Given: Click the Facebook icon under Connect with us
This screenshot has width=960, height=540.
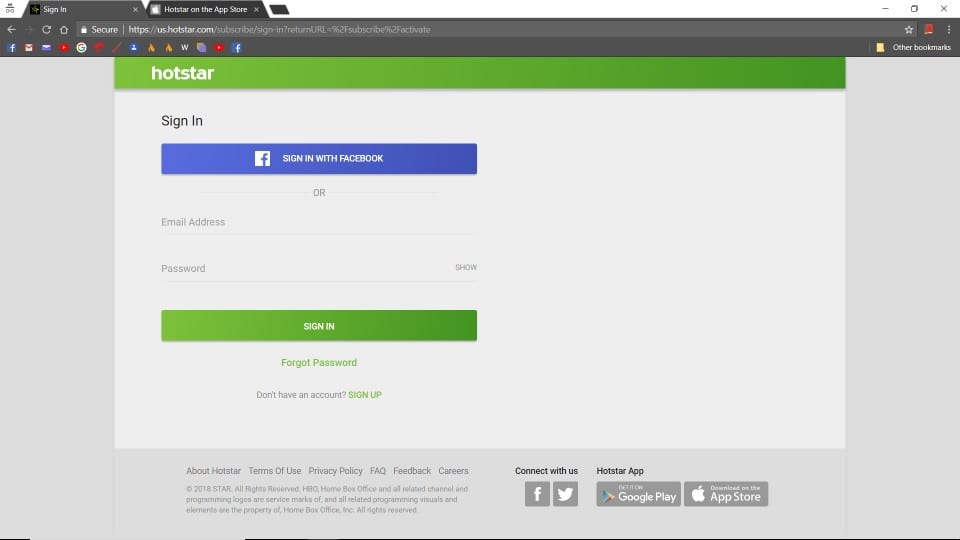Looking at the screenshot, I should coord(537,494).
